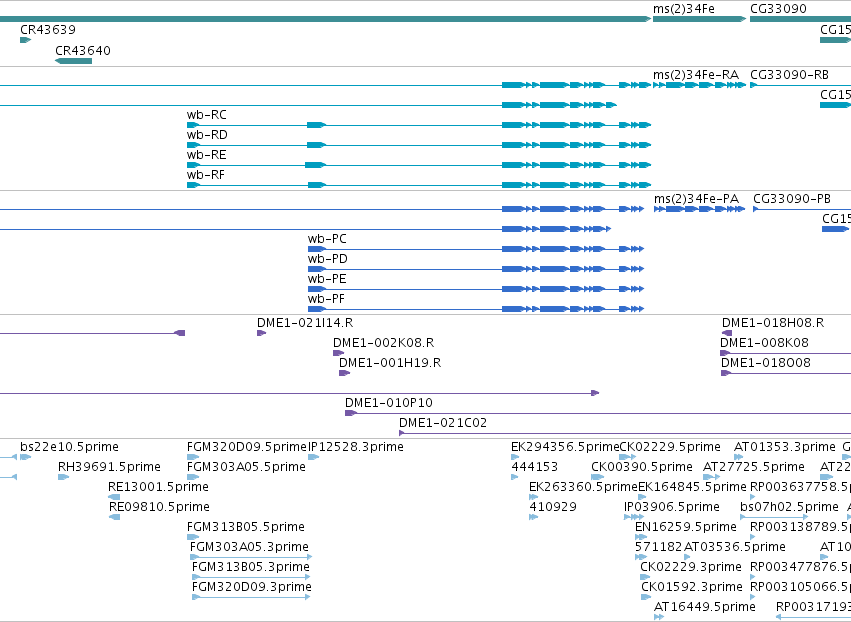Open the DME1-021C02 cDNA label

click(x=443, y=422)
